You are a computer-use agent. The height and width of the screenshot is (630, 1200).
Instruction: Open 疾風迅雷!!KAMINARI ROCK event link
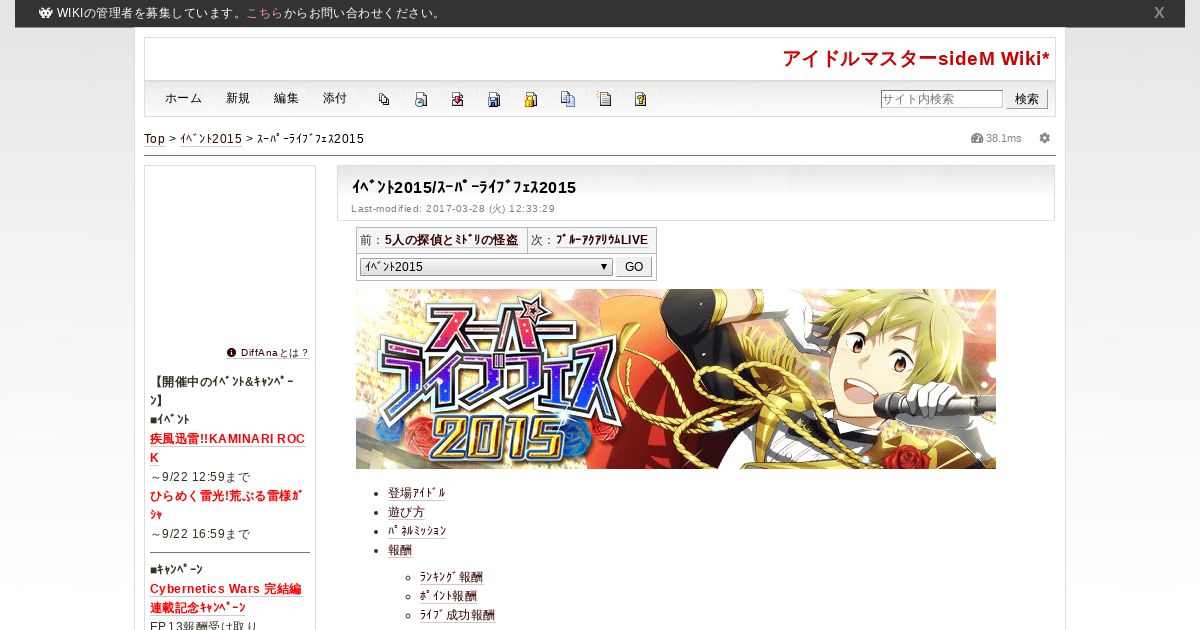(x=227, y=448)
